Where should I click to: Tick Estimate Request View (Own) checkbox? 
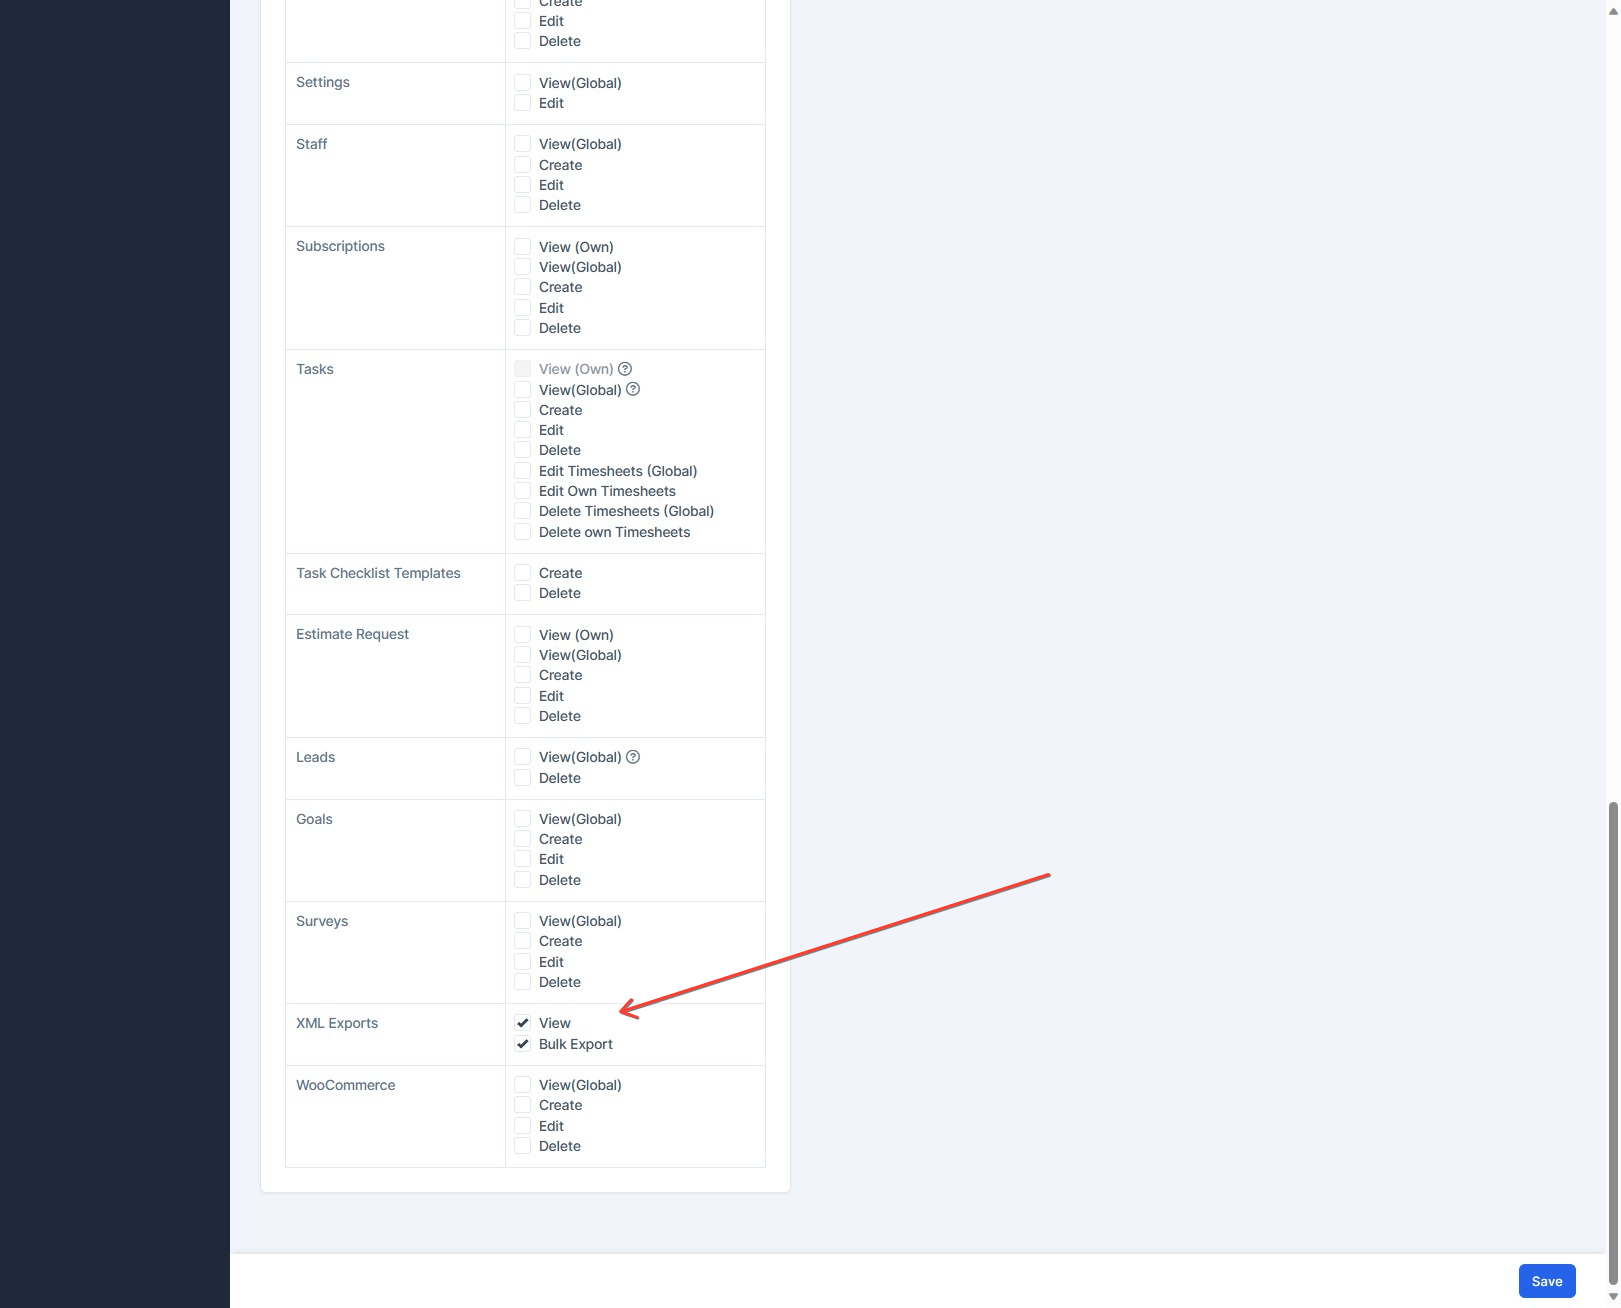coord(522,635)
